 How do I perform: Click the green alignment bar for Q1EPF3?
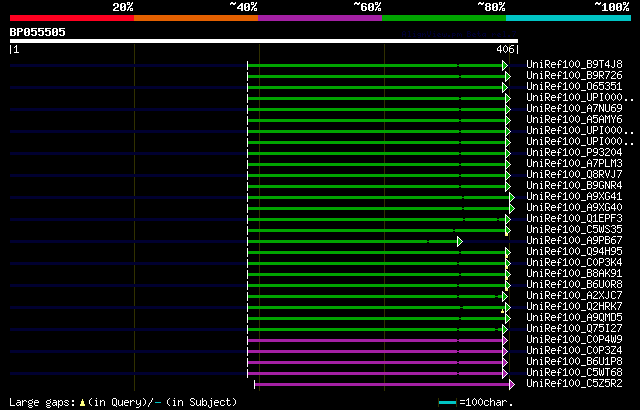[x=376, y=219]
